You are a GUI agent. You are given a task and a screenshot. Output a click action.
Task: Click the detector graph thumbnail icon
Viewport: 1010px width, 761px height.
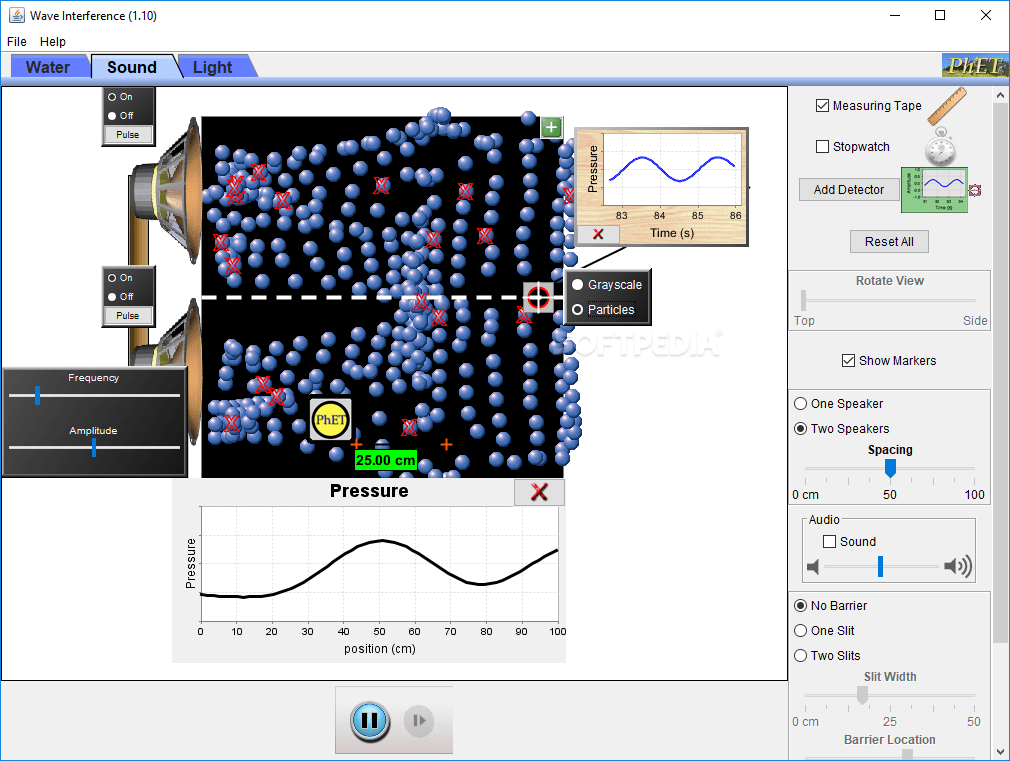click(935, 189)
